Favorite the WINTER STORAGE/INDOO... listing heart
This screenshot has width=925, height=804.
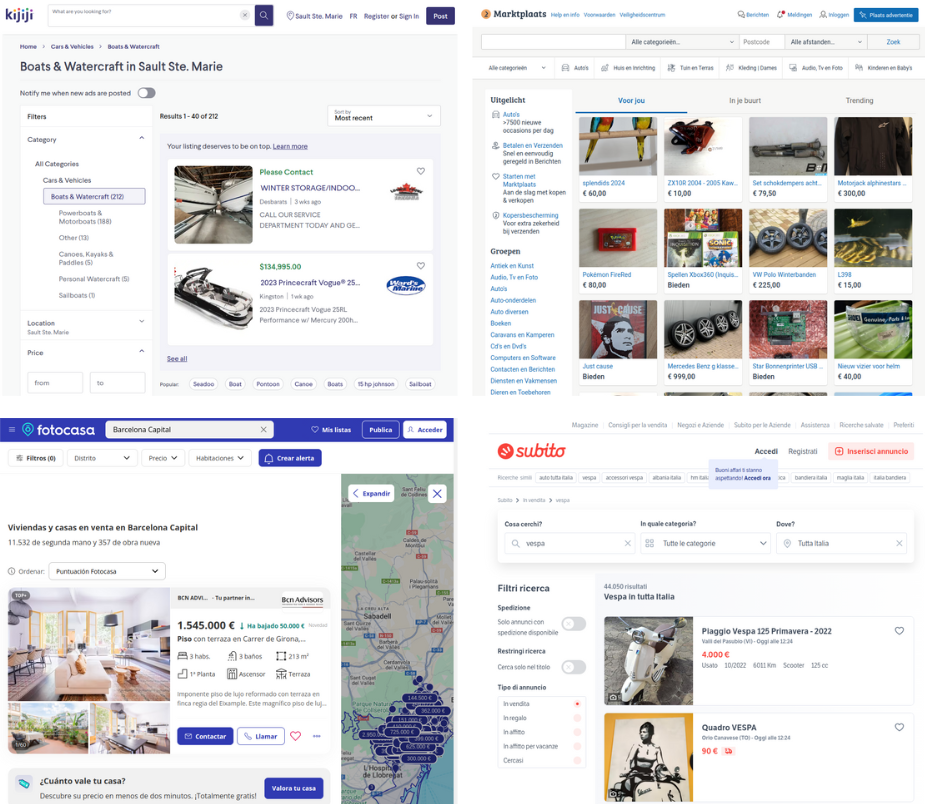(421, 171)
